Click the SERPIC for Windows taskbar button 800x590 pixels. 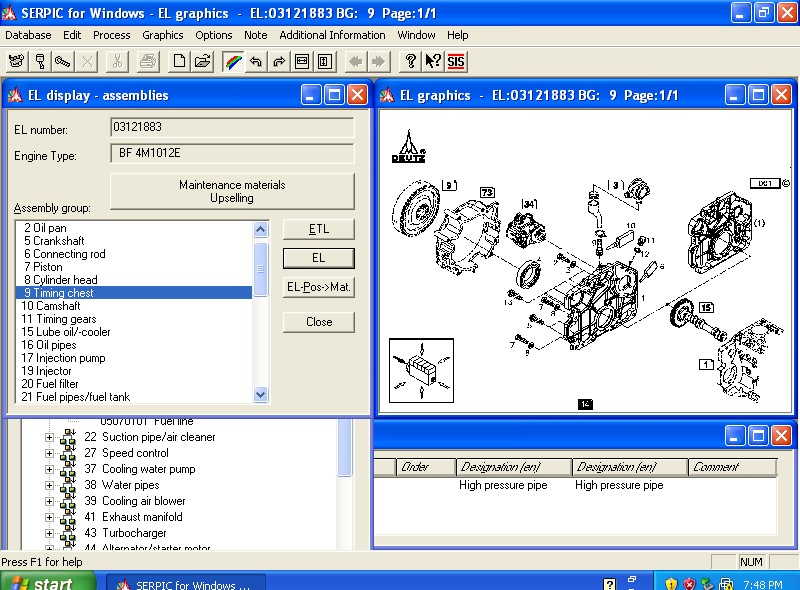(186, 583)
